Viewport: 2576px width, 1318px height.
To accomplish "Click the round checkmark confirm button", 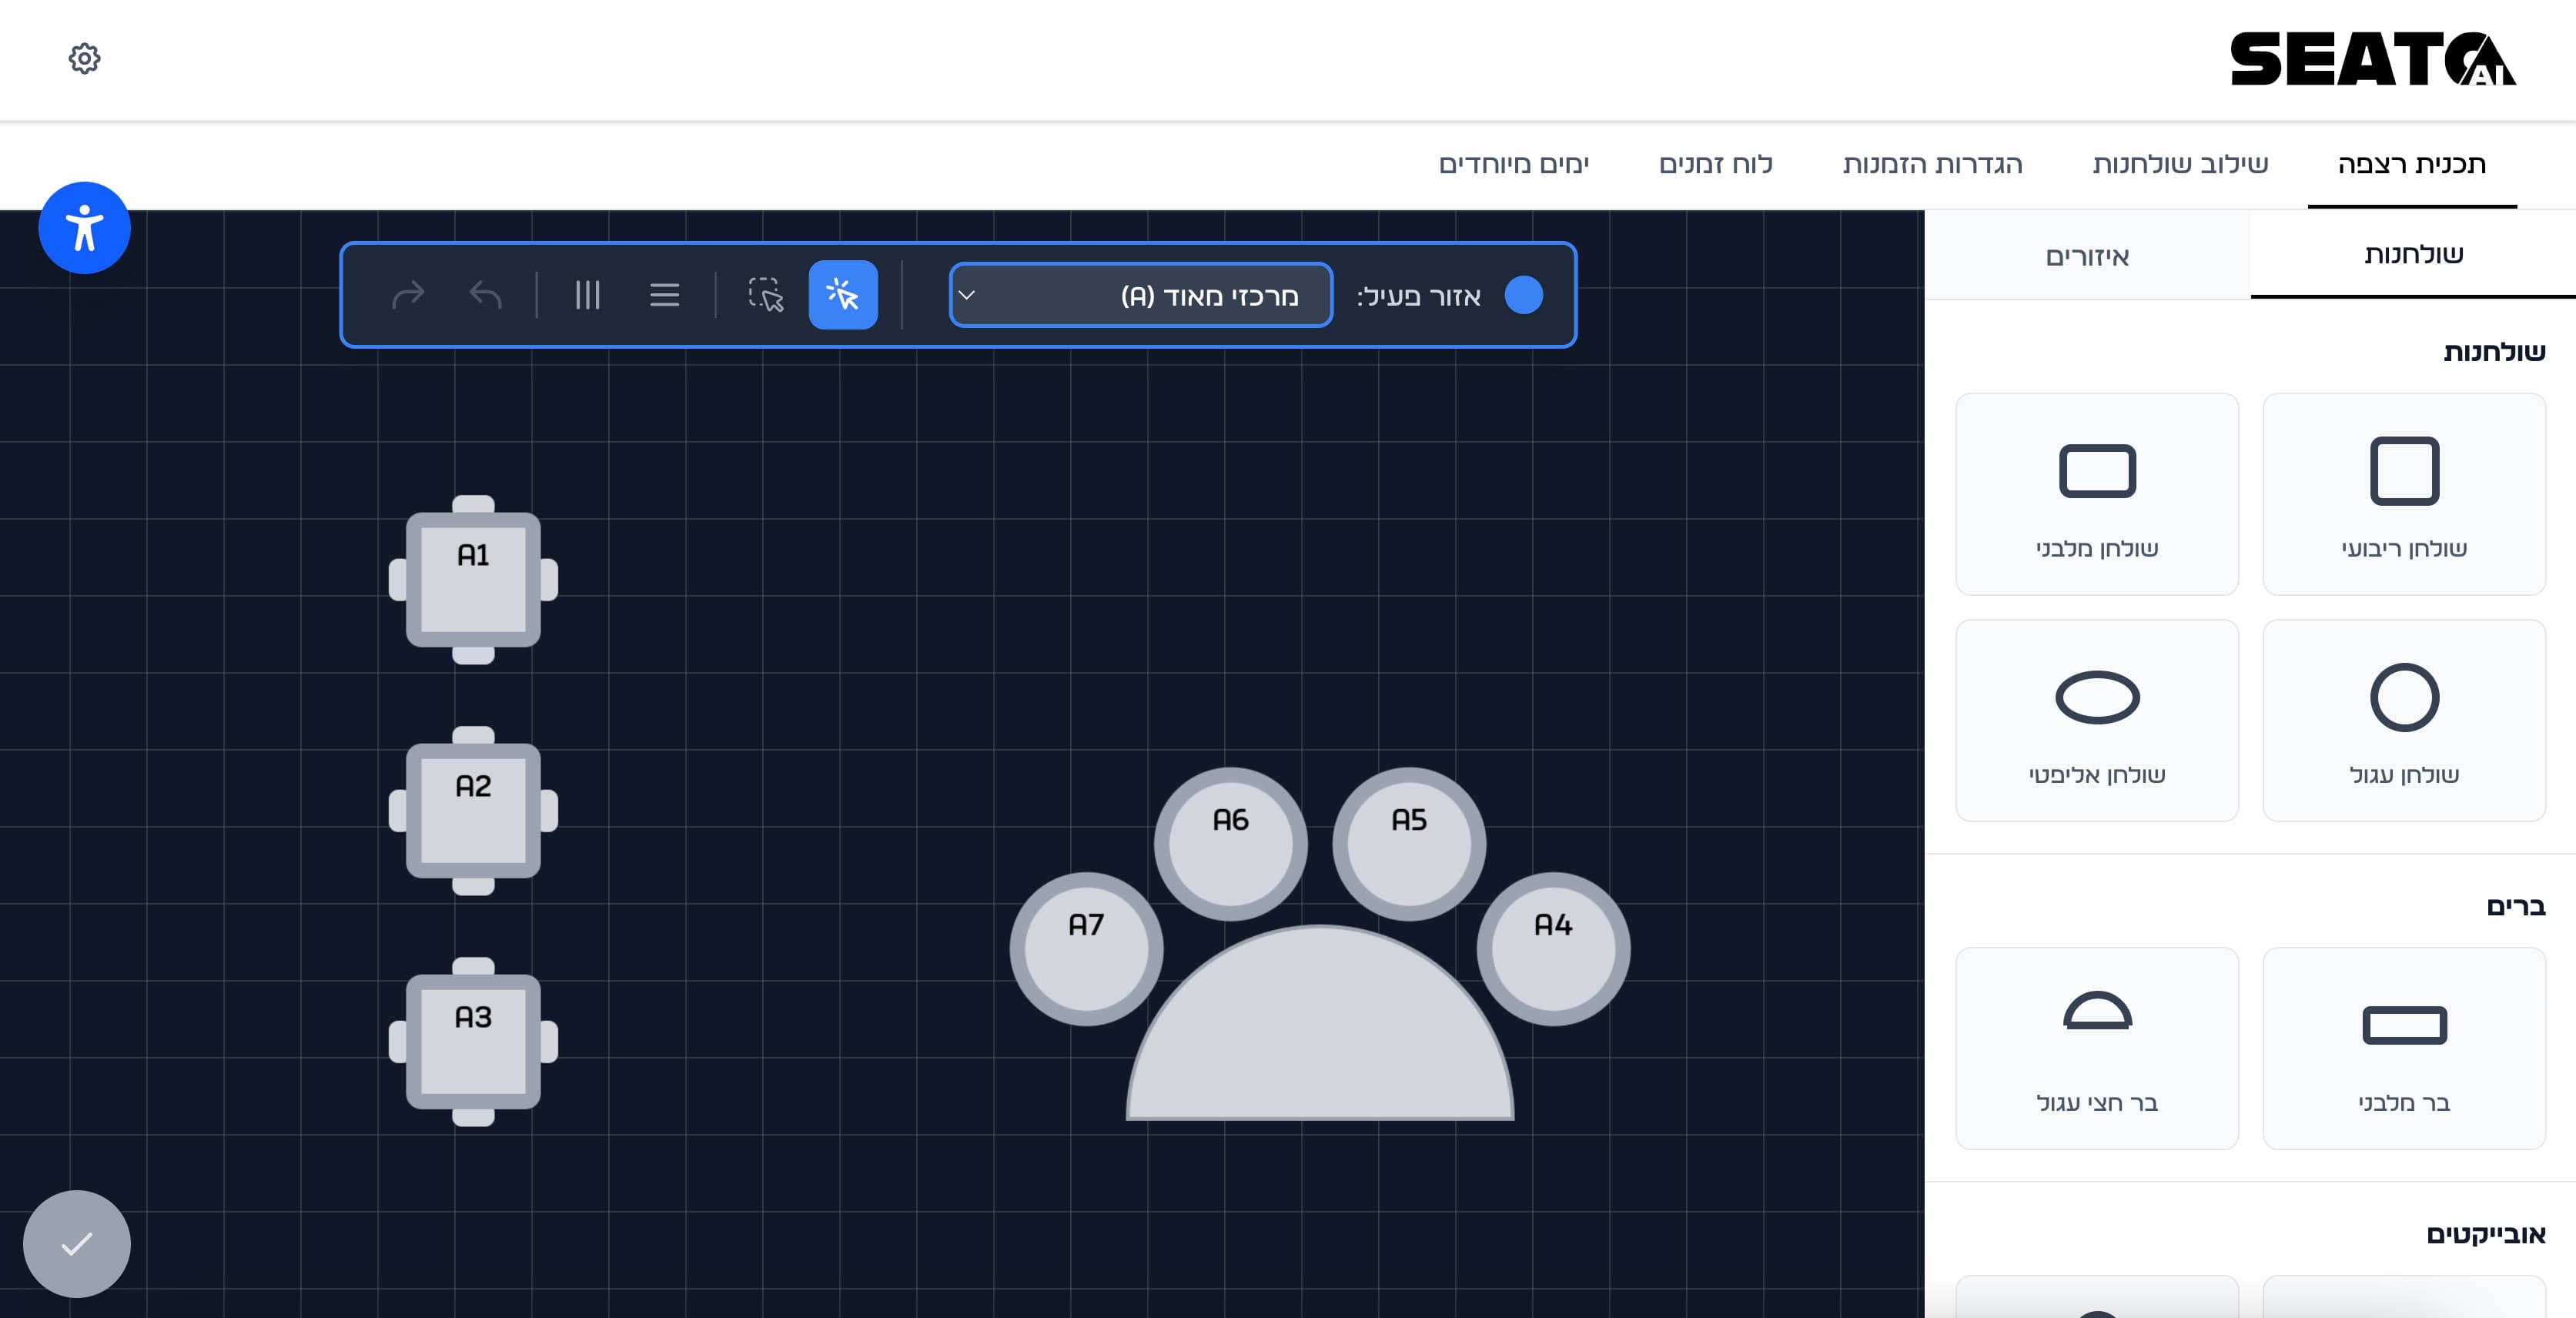I will click(x=77, y=1243).
